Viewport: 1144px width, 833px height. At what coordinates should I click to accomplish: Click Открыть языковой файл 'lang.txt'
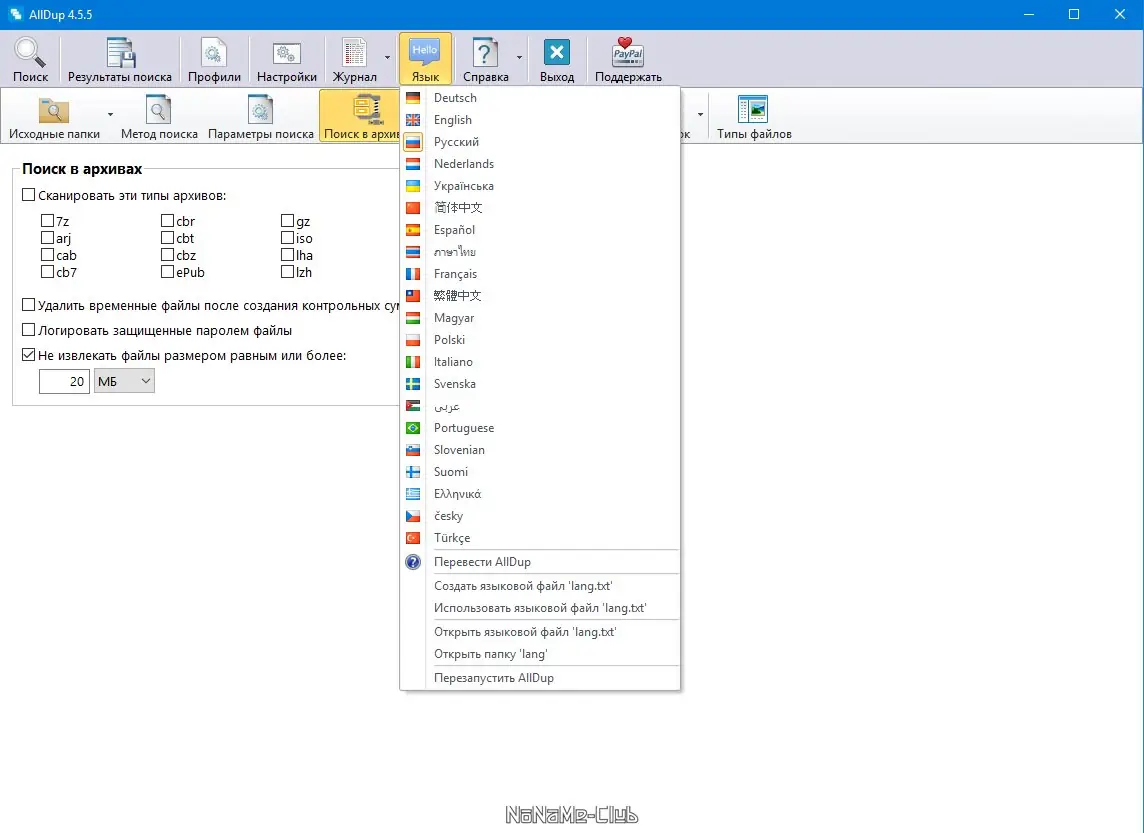coord(525,632)
